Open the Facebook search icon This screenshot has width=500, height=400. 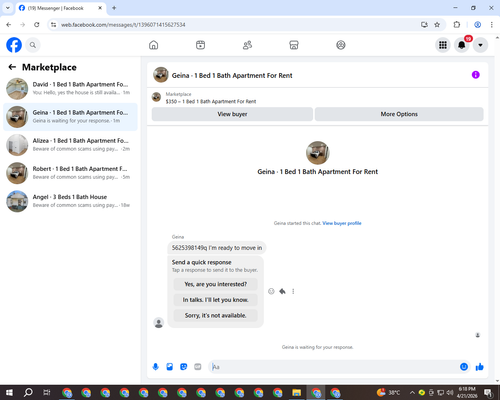33,45
